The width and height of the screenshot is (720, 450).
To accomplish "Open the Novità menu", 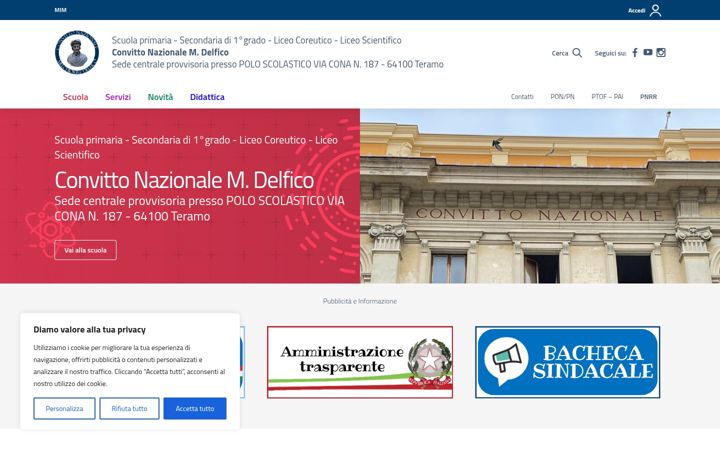I will pos(160,97).
